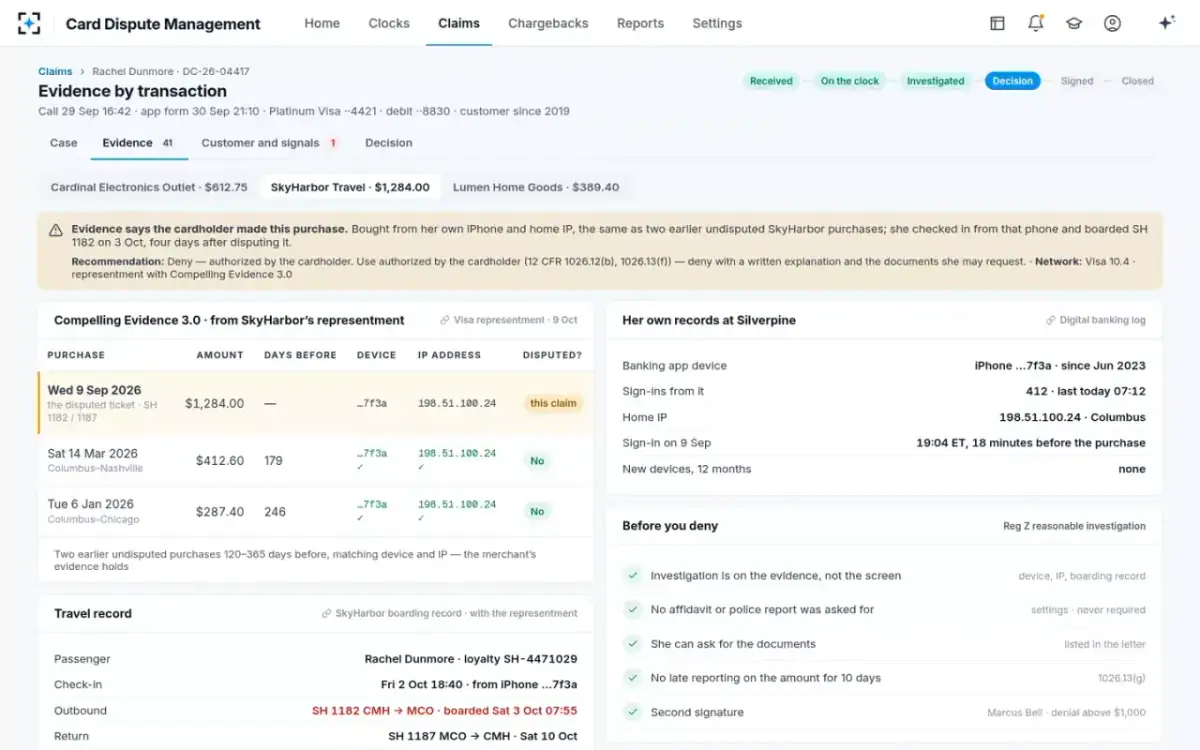Select Lumen Home Goods transaction
This screenshot has width=1200, height=750.
536,187
